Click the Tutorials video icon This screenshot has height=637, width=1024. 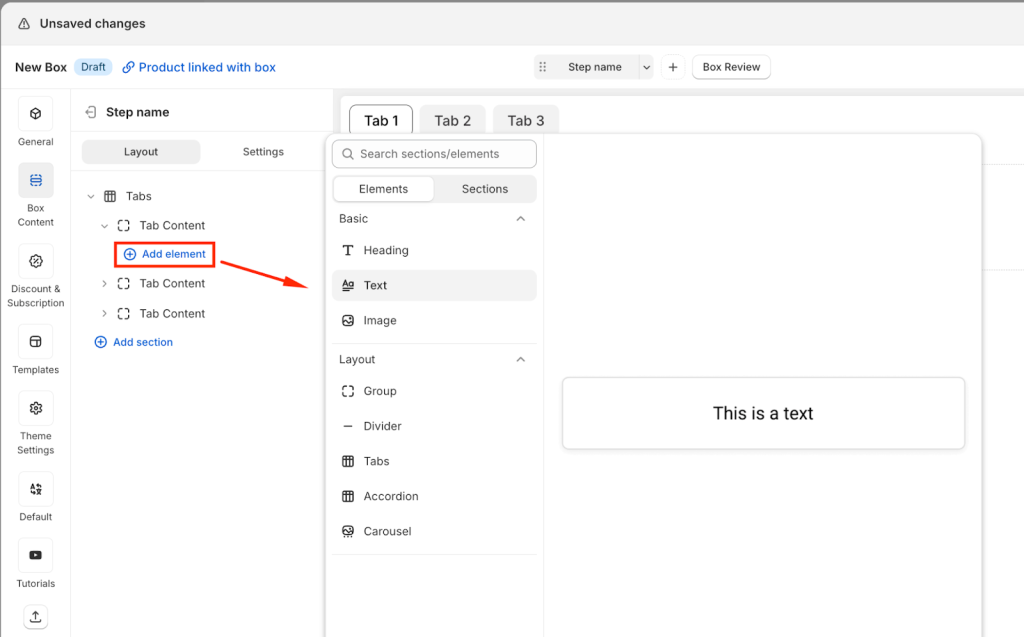pyautogui.click(x=36, y=556)
